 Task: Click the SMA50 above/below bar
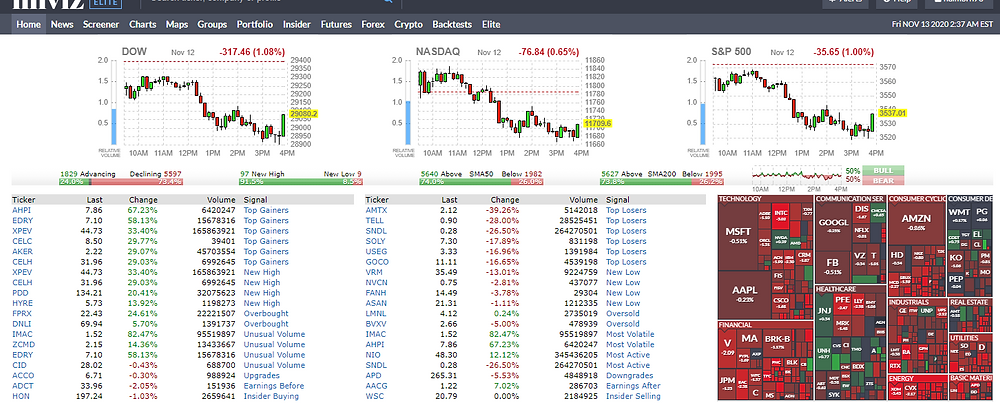tap(482, 181)
